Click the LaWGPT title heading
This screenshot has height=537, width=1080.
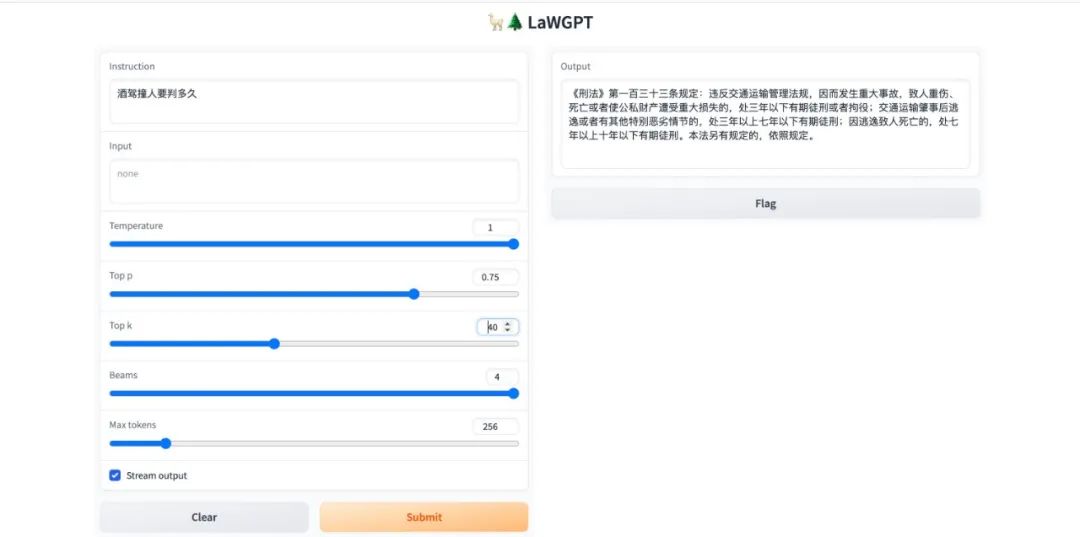[560, 23]
